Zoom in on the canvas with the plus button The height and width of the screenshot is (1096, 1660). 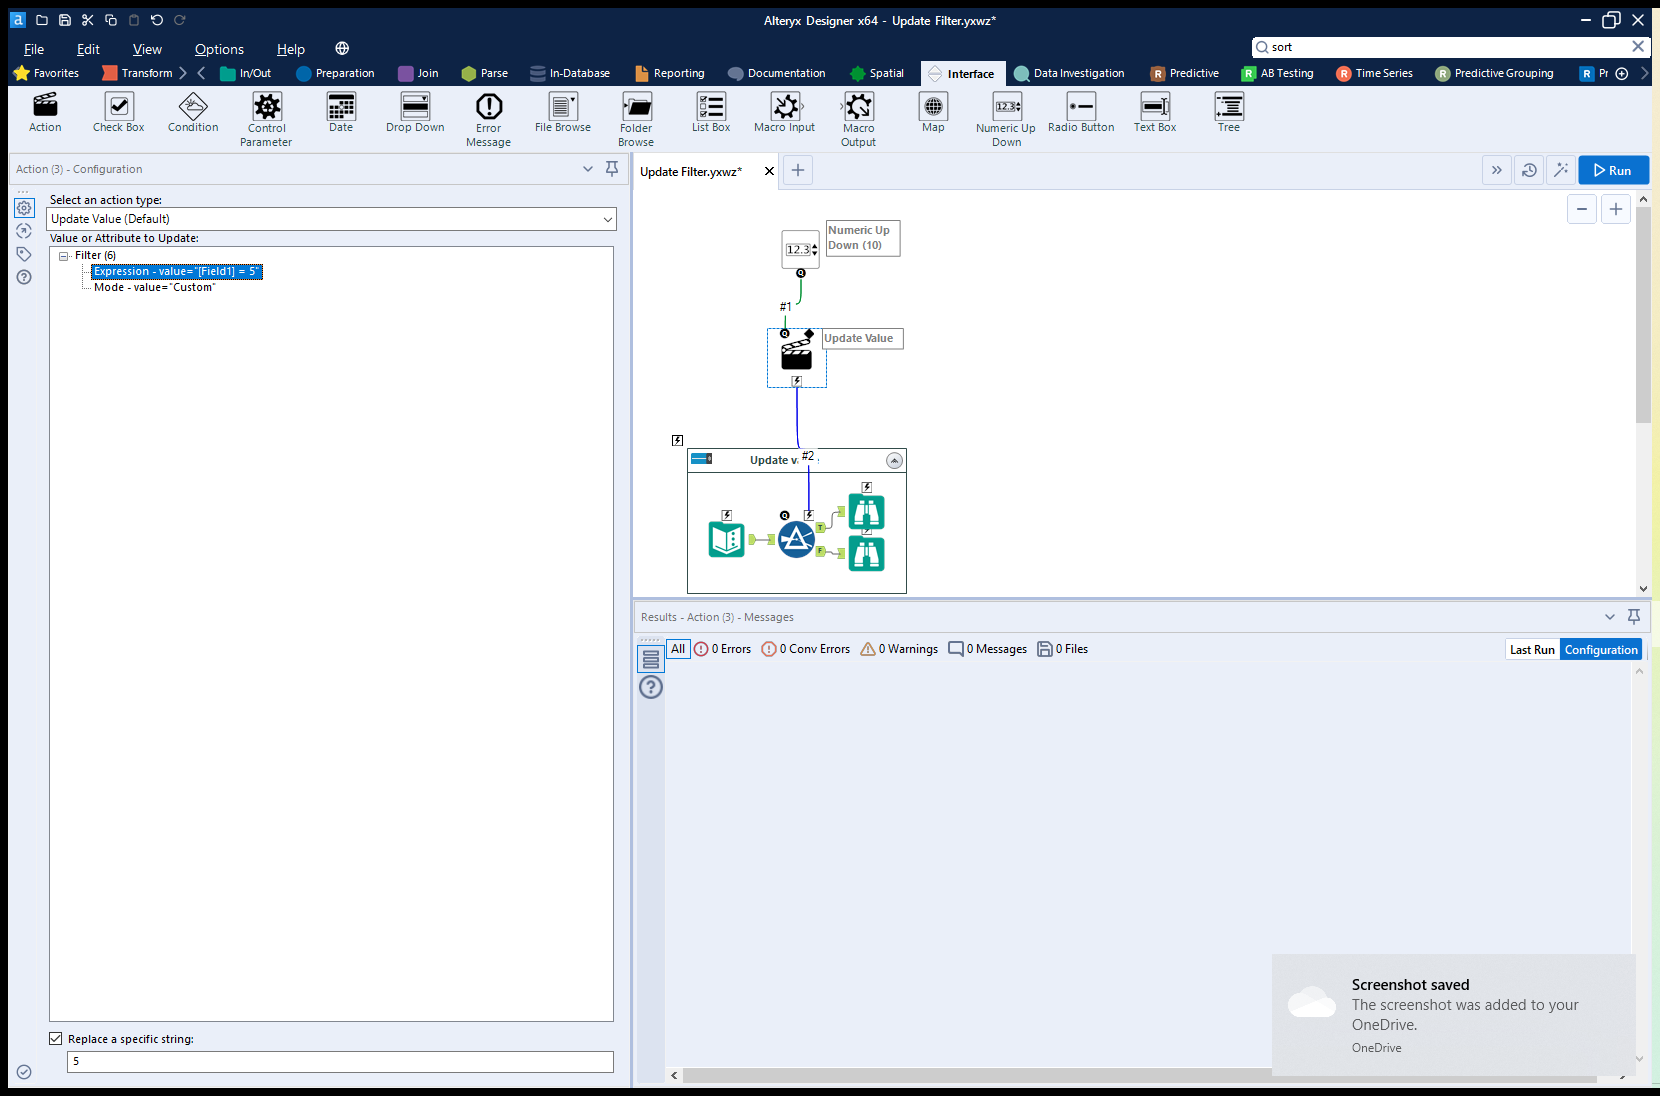tap(1615, 209)
